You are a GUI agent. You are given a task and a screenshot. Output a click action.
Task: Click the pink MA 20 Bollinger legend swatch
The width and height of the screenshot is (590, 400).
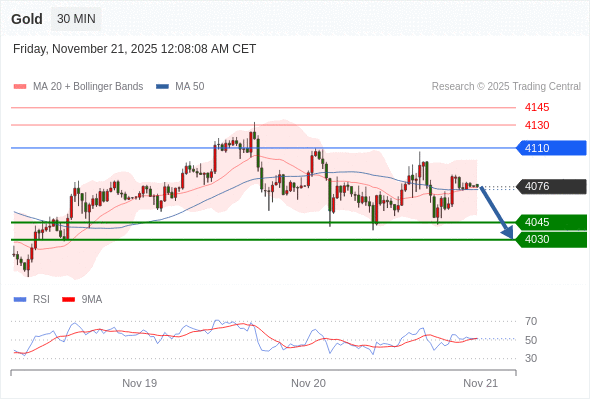[20, 87]
